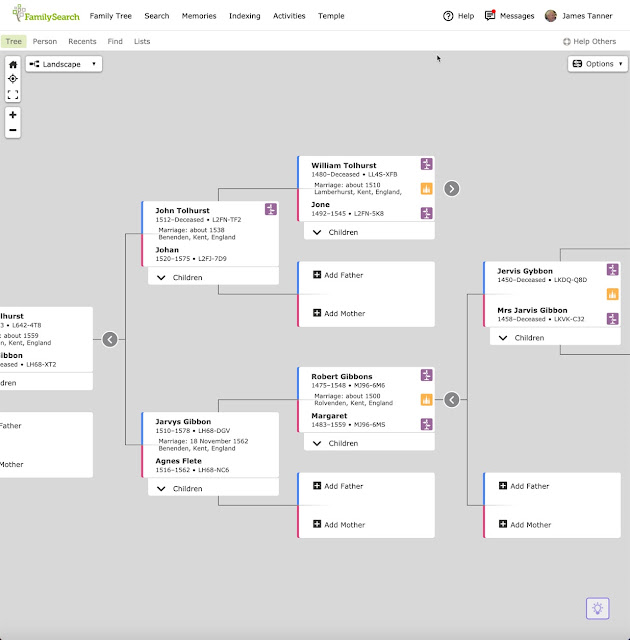The height and width of the screenshot is (640, 630).
Task: Open orange temple icon on Robert Gibbons card
Action: [x=427, y=400]
